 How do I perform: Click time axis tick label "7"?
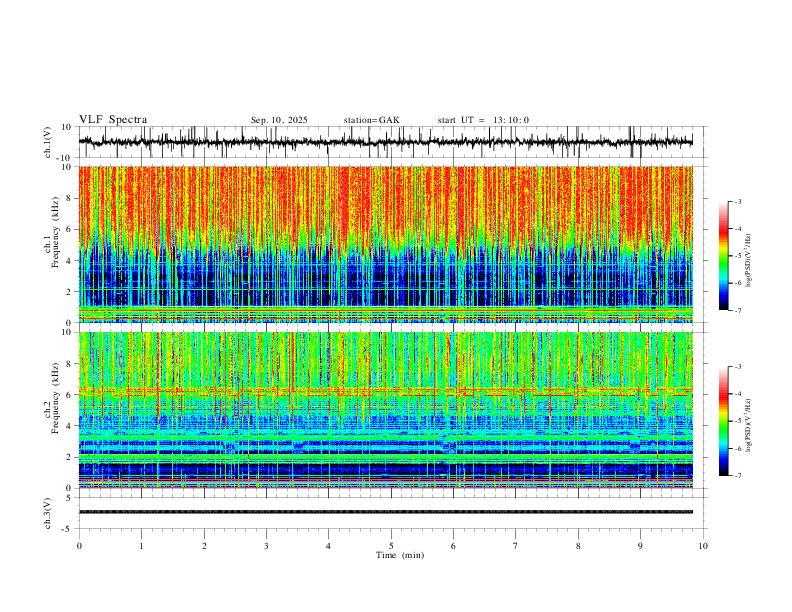pyautogui.click(x=516, y=546)
